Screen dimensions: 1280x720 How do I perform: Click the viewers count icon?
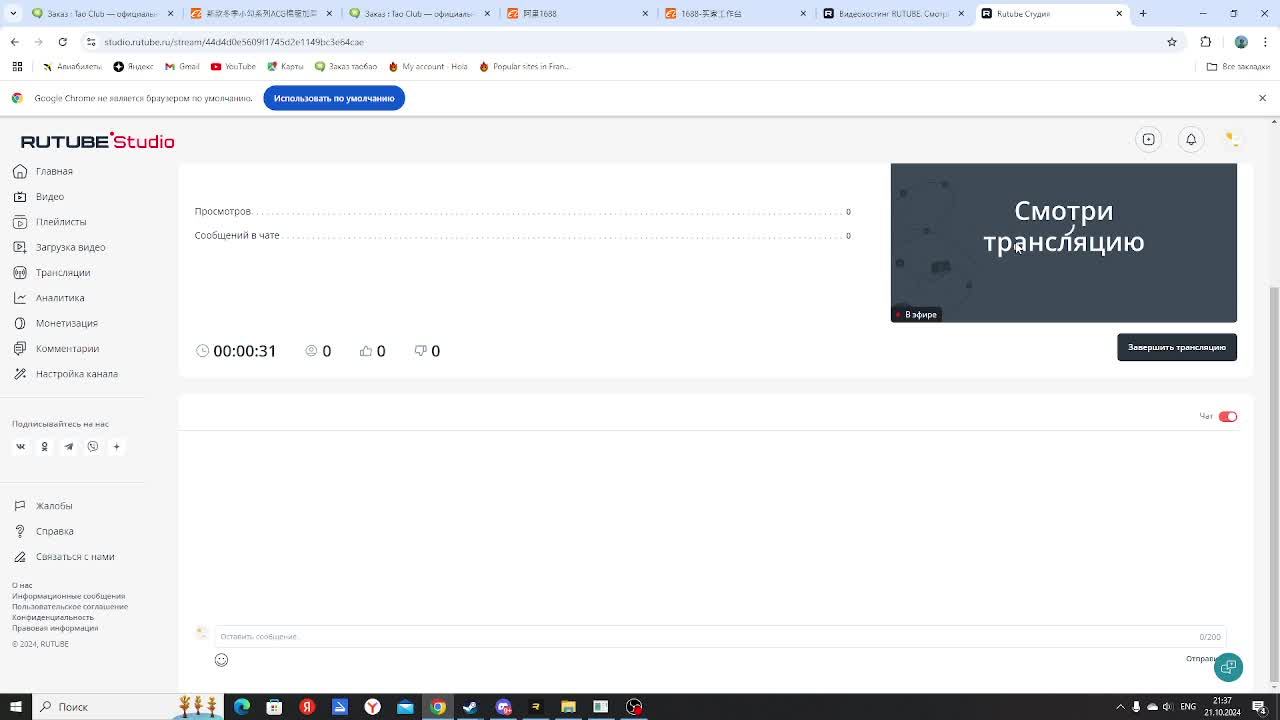(x=311, y=351)
